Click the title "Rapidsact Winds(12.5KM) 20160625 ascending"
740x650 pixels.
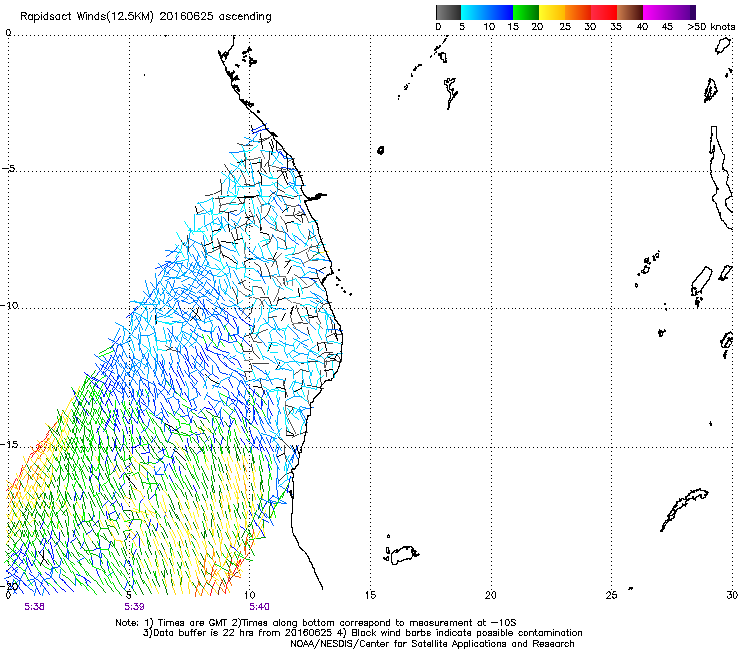(146, 17)
